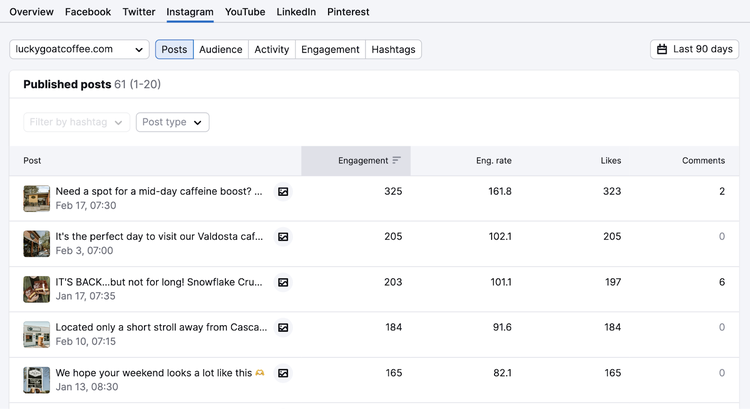This screenshot has width=750, height=409.
Task: Open thumbnail of Cascades stroll post
Action: [36, 335]
